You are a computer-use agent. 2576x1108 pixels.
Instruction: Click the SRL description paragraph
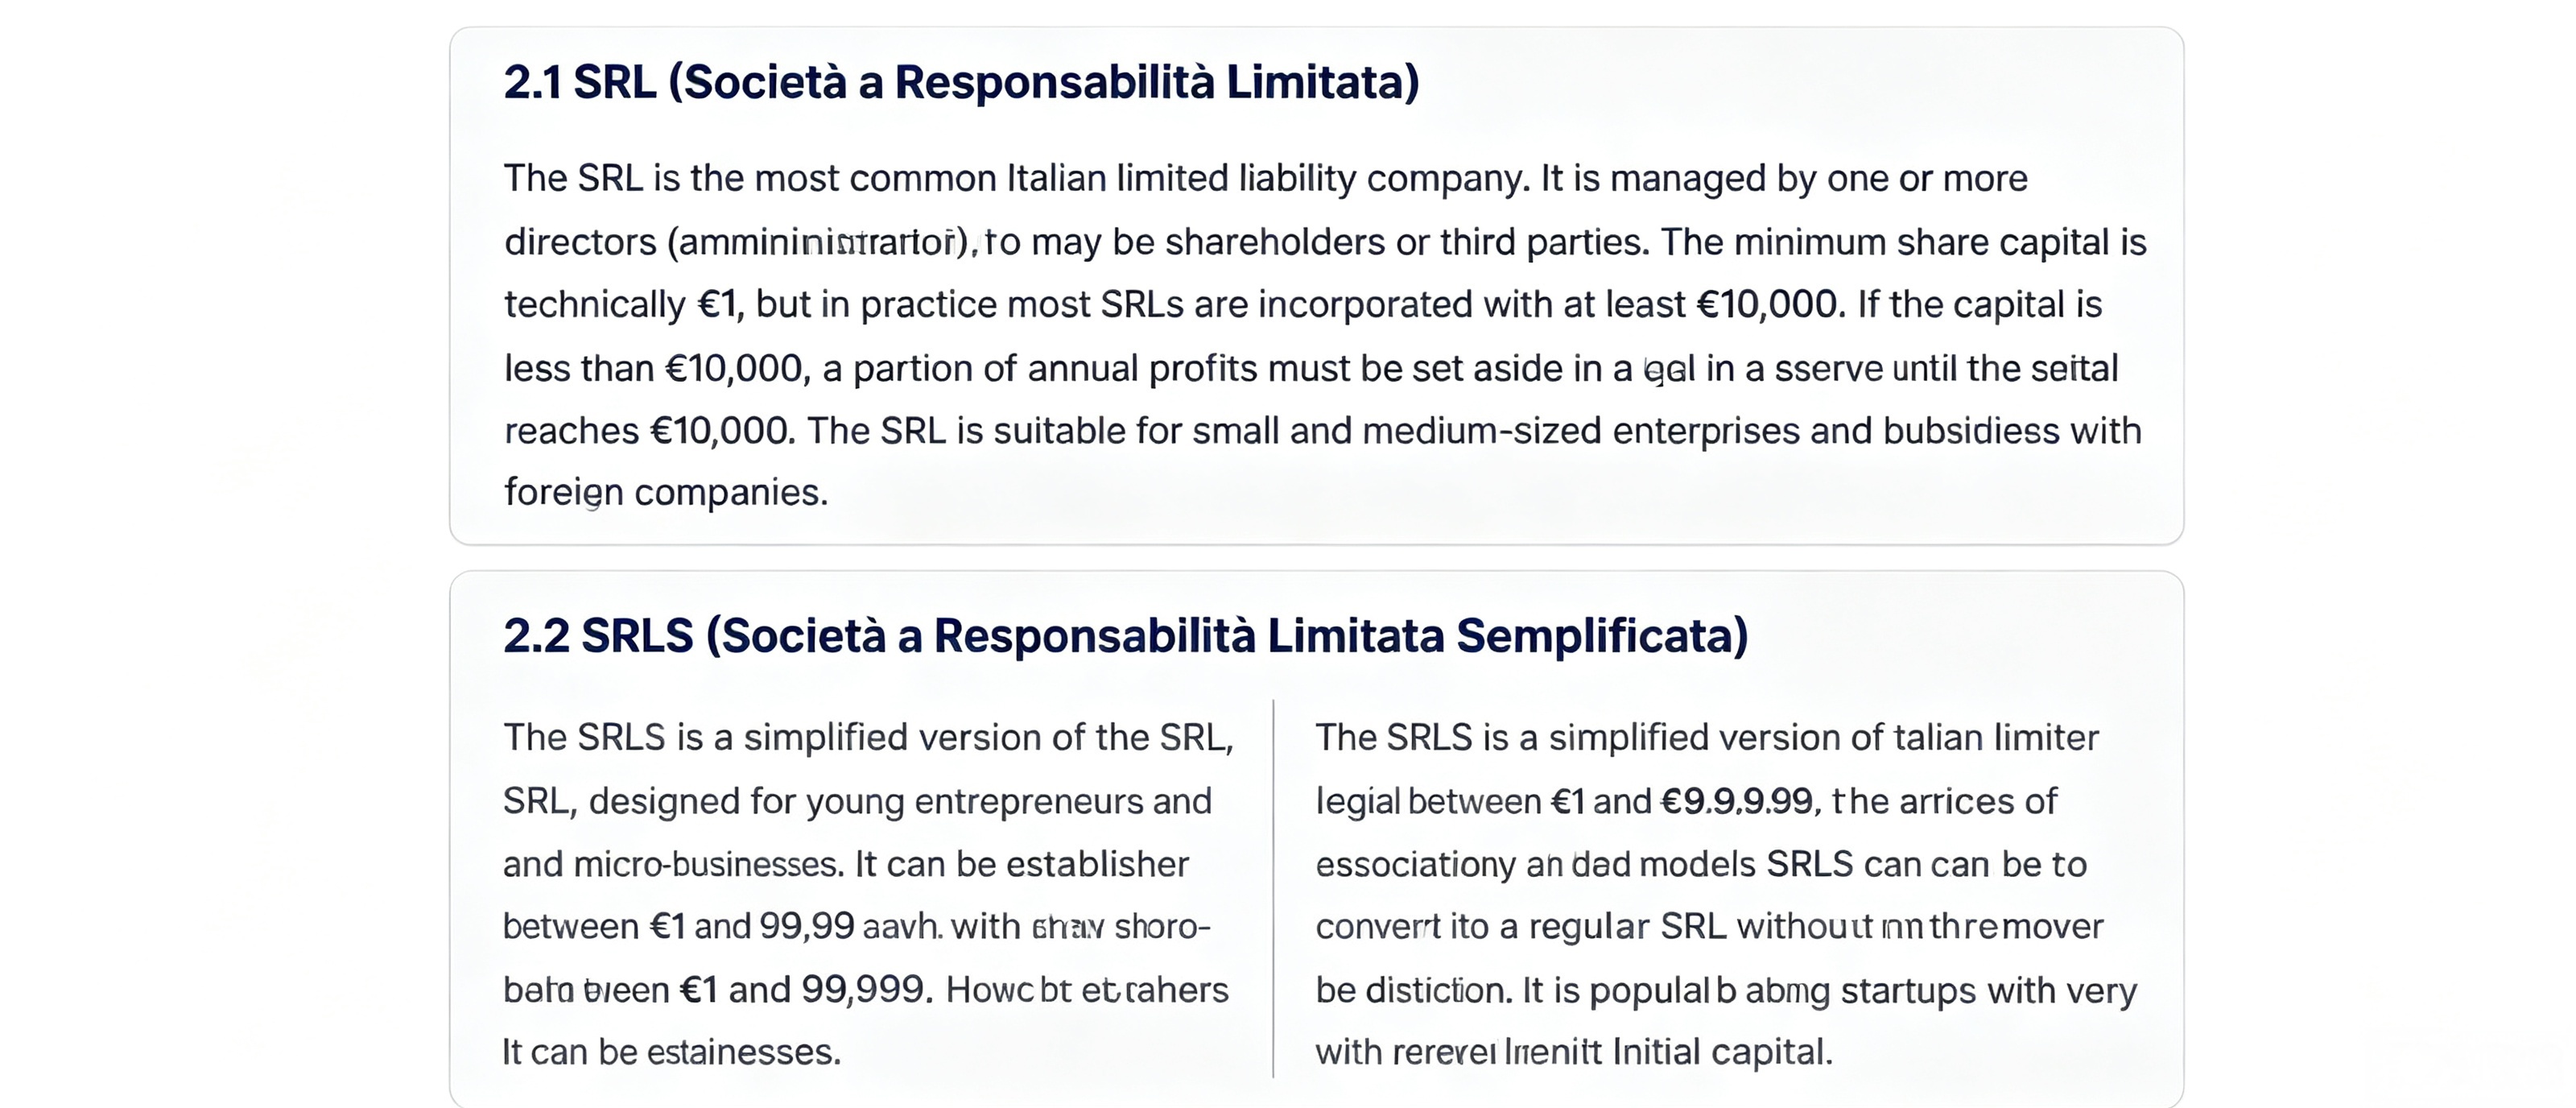[1325, 335]
